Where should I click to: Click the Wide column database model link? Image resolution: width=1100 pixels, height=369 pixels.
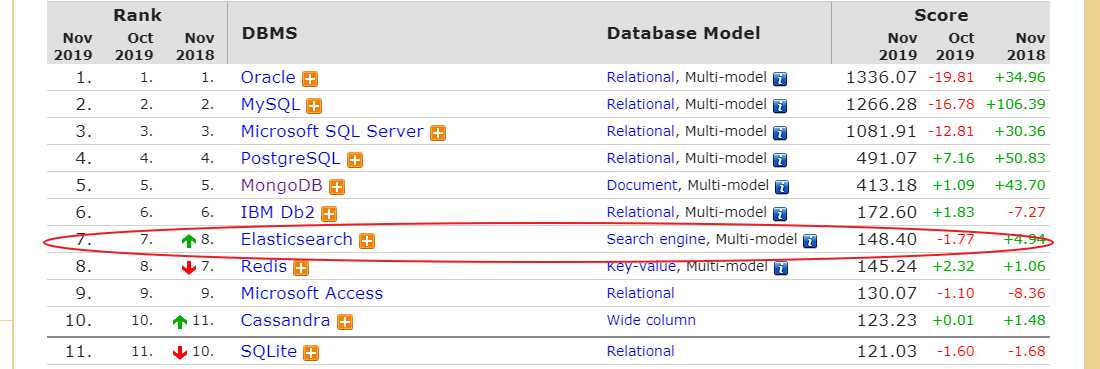(651, 321)
